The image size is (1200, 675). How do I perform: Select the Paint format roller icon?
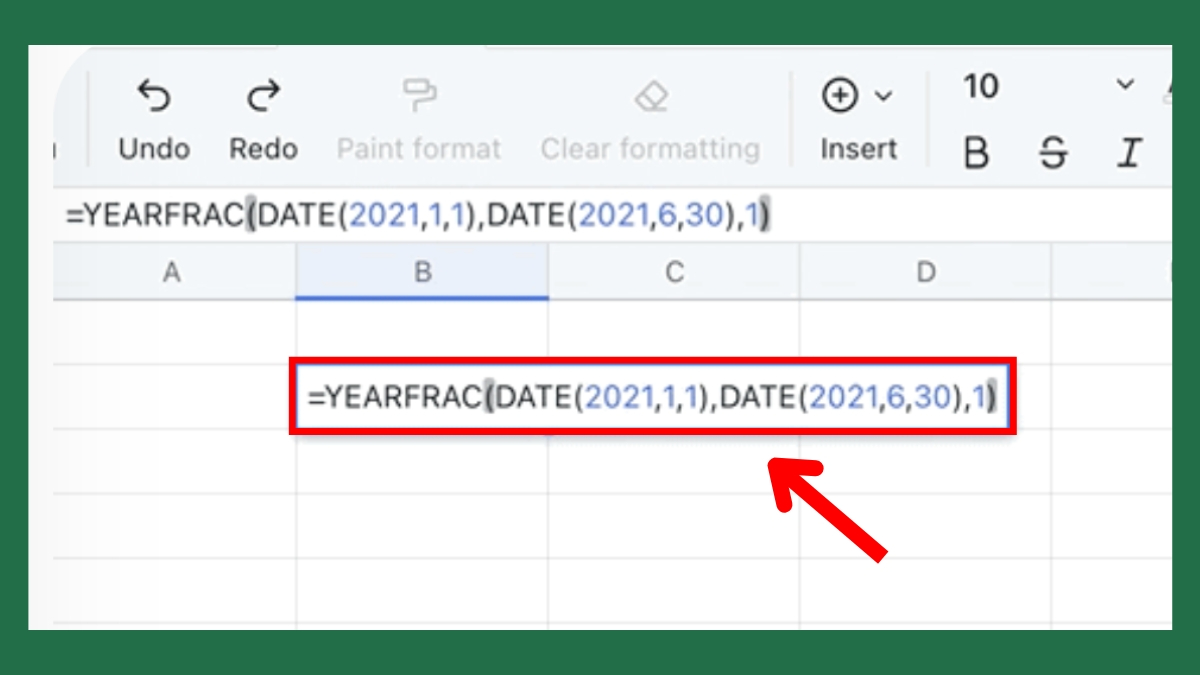coord(418,96)
